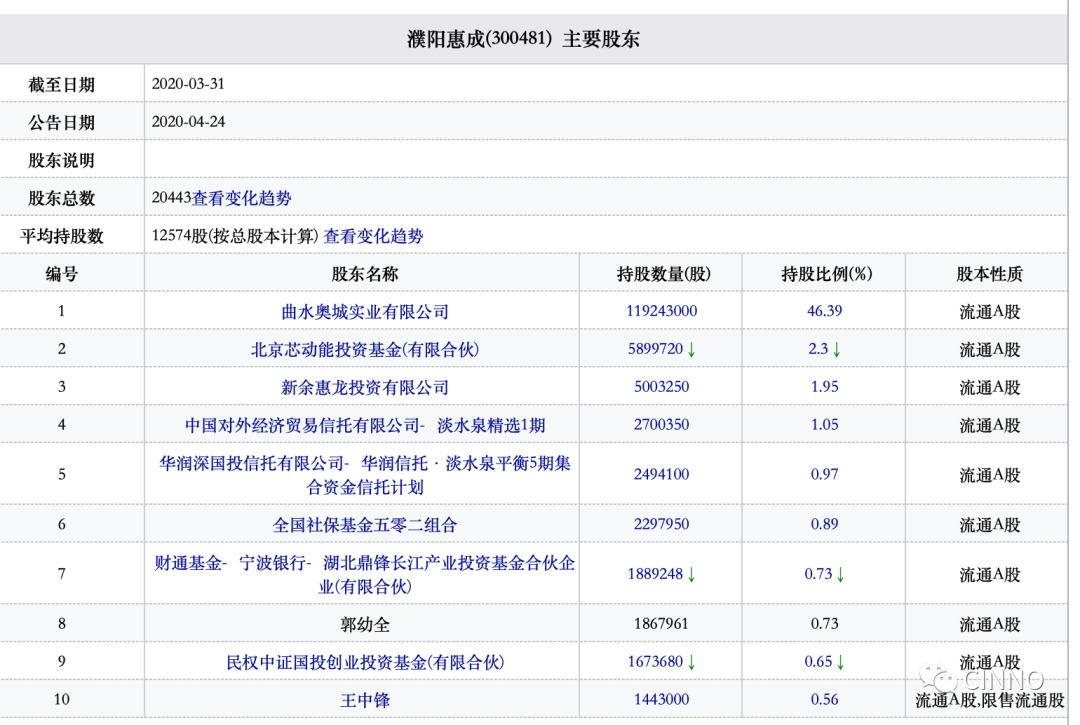
Task: Select shareholder name 郭幼全
Action: [365, 625]
